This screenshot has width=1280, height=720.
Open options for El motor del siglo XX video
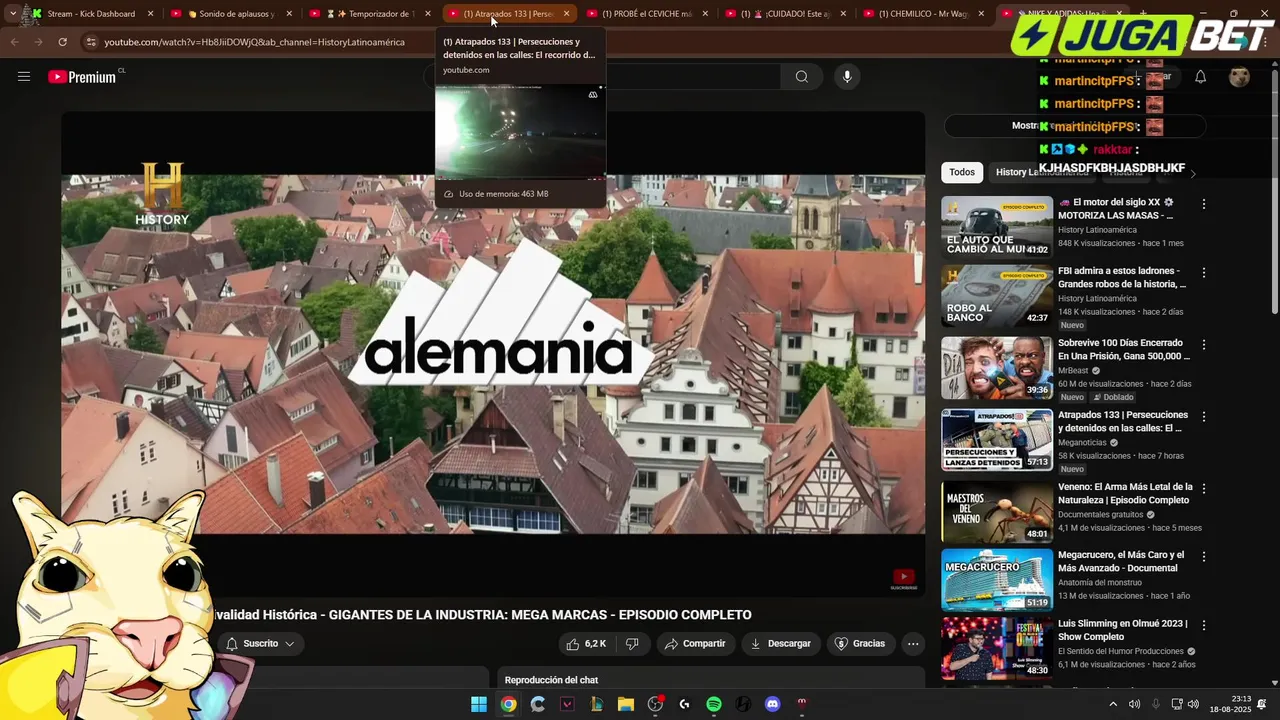[x=1204, y=204]
